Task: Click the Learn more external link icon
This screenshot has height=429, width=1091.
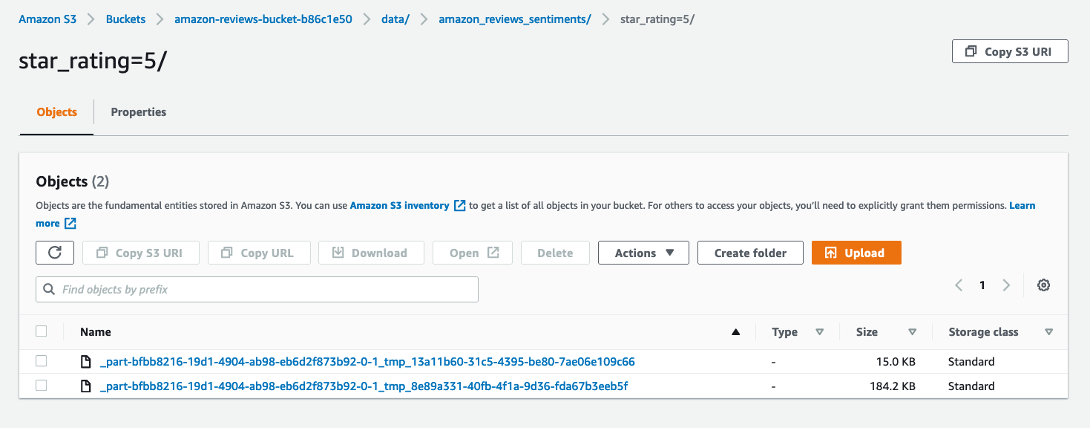Action: [x=70, y=224]
